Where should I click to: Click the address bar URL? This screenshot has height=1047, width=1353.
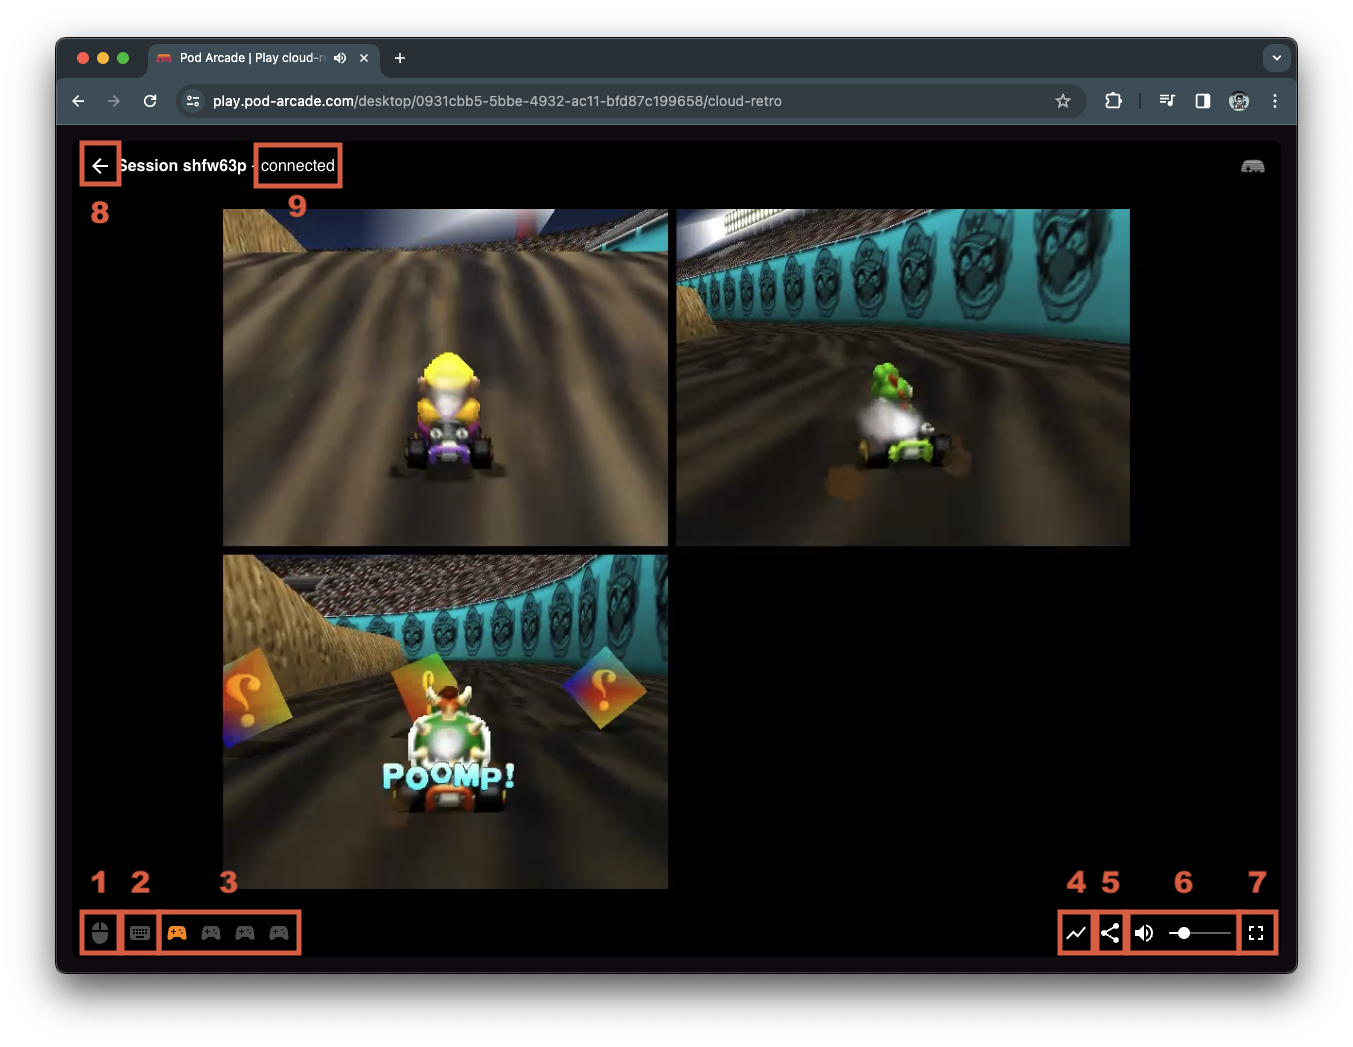point(497,101)
